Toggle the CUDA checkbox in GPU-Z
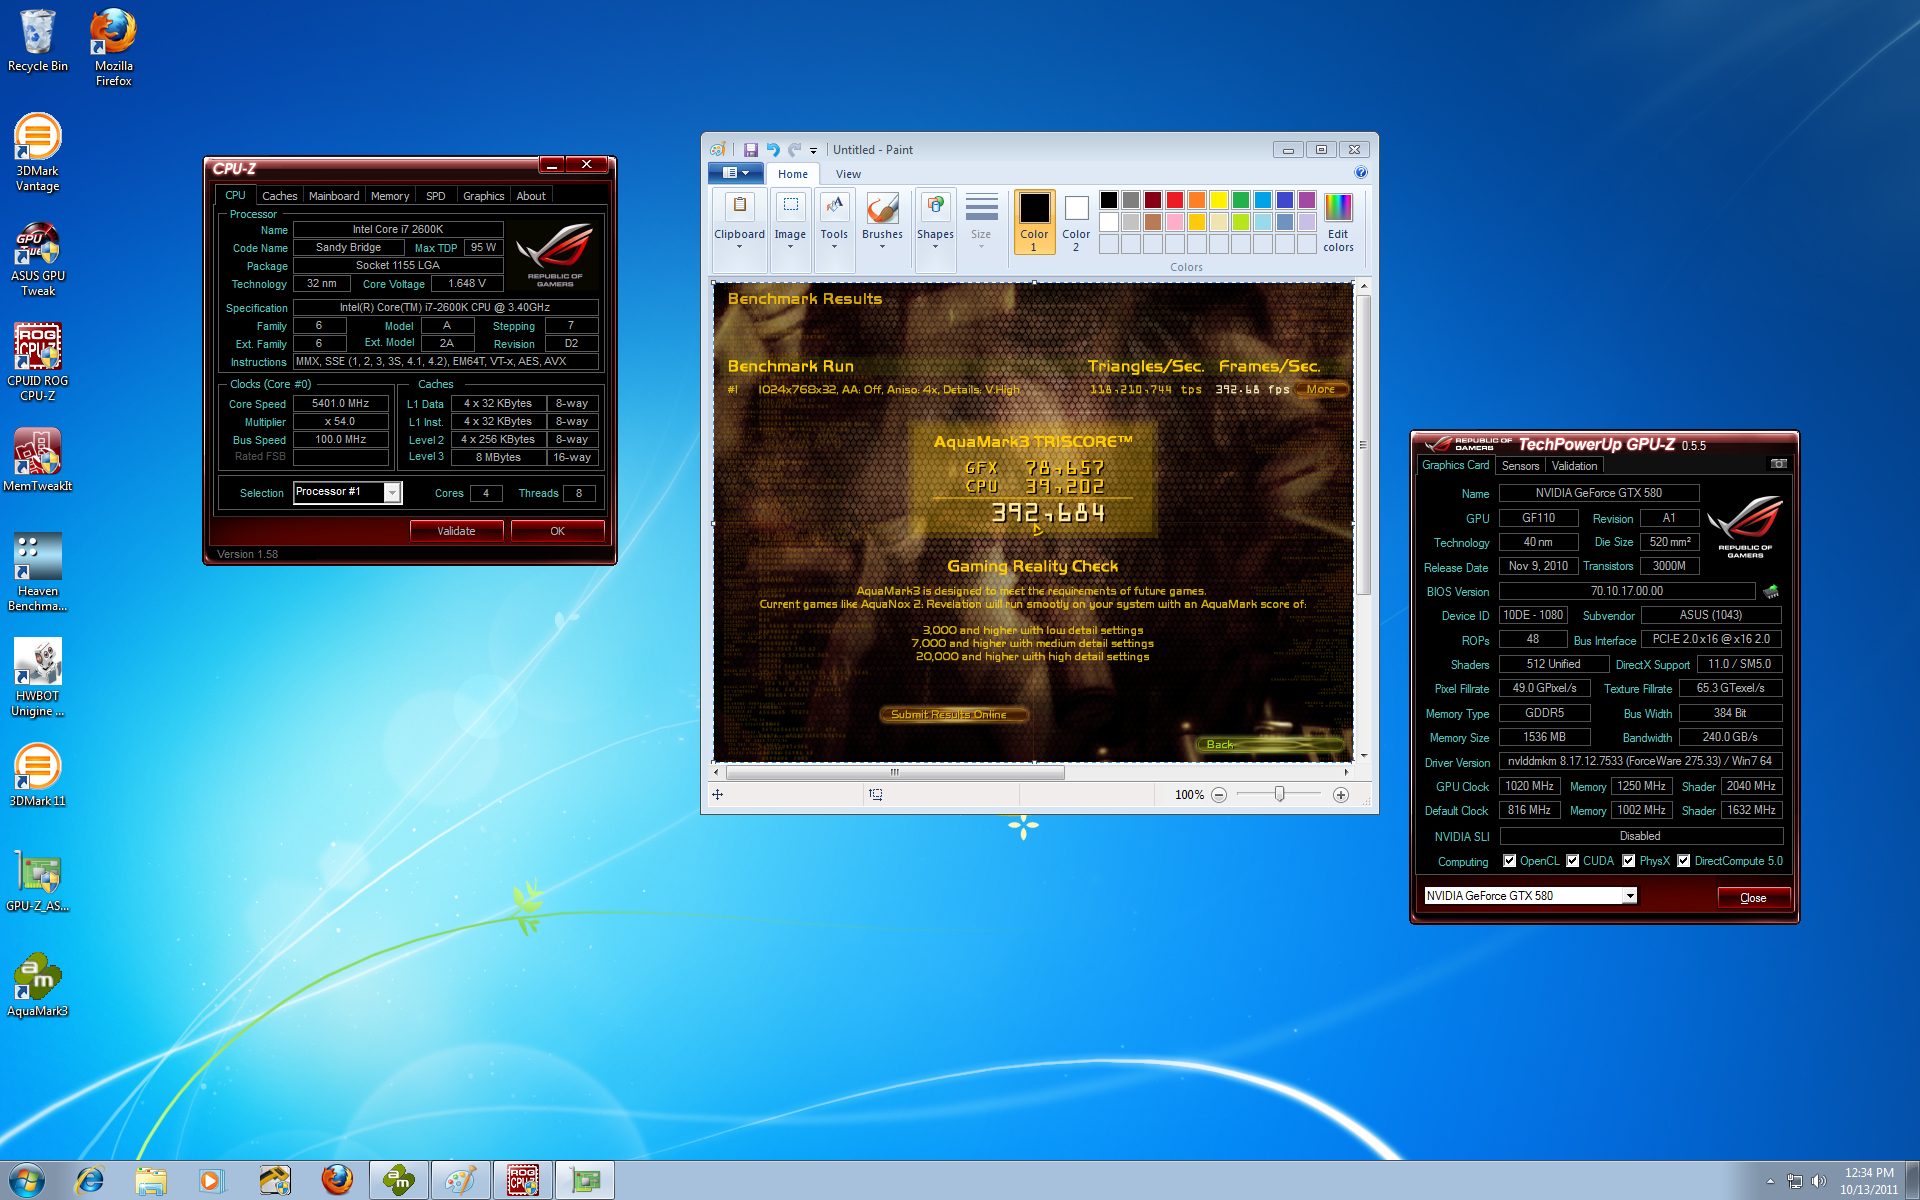Screen dimensions: 1920x1200 click(x=1573, y=861)
